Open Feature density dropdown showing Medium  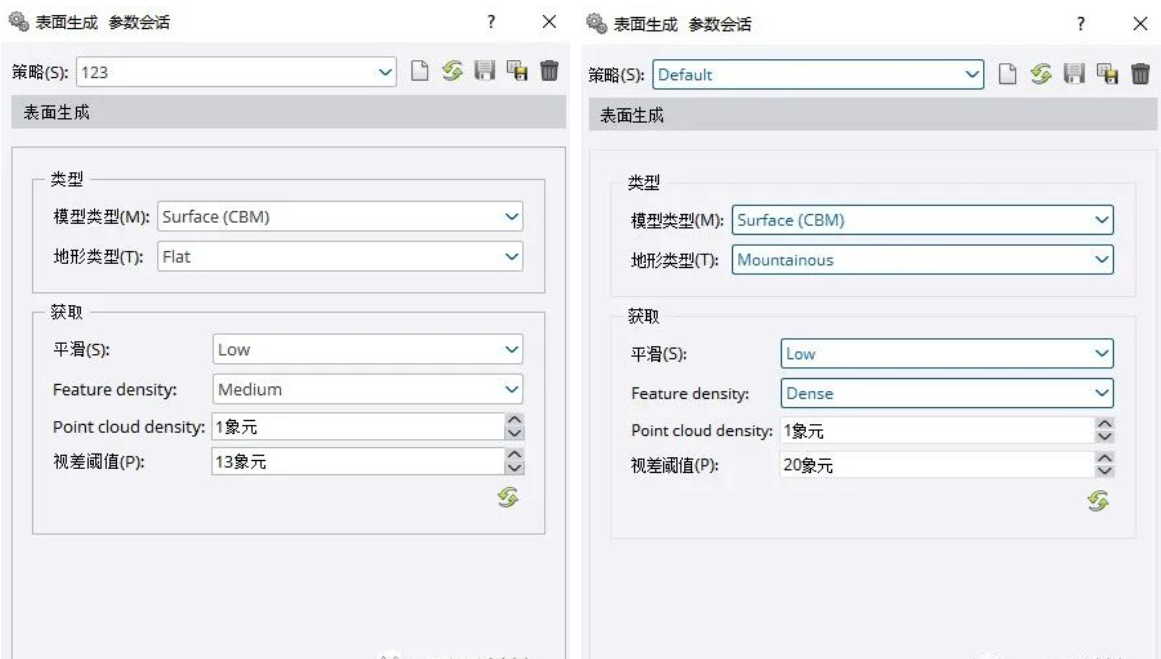(512, 388)
